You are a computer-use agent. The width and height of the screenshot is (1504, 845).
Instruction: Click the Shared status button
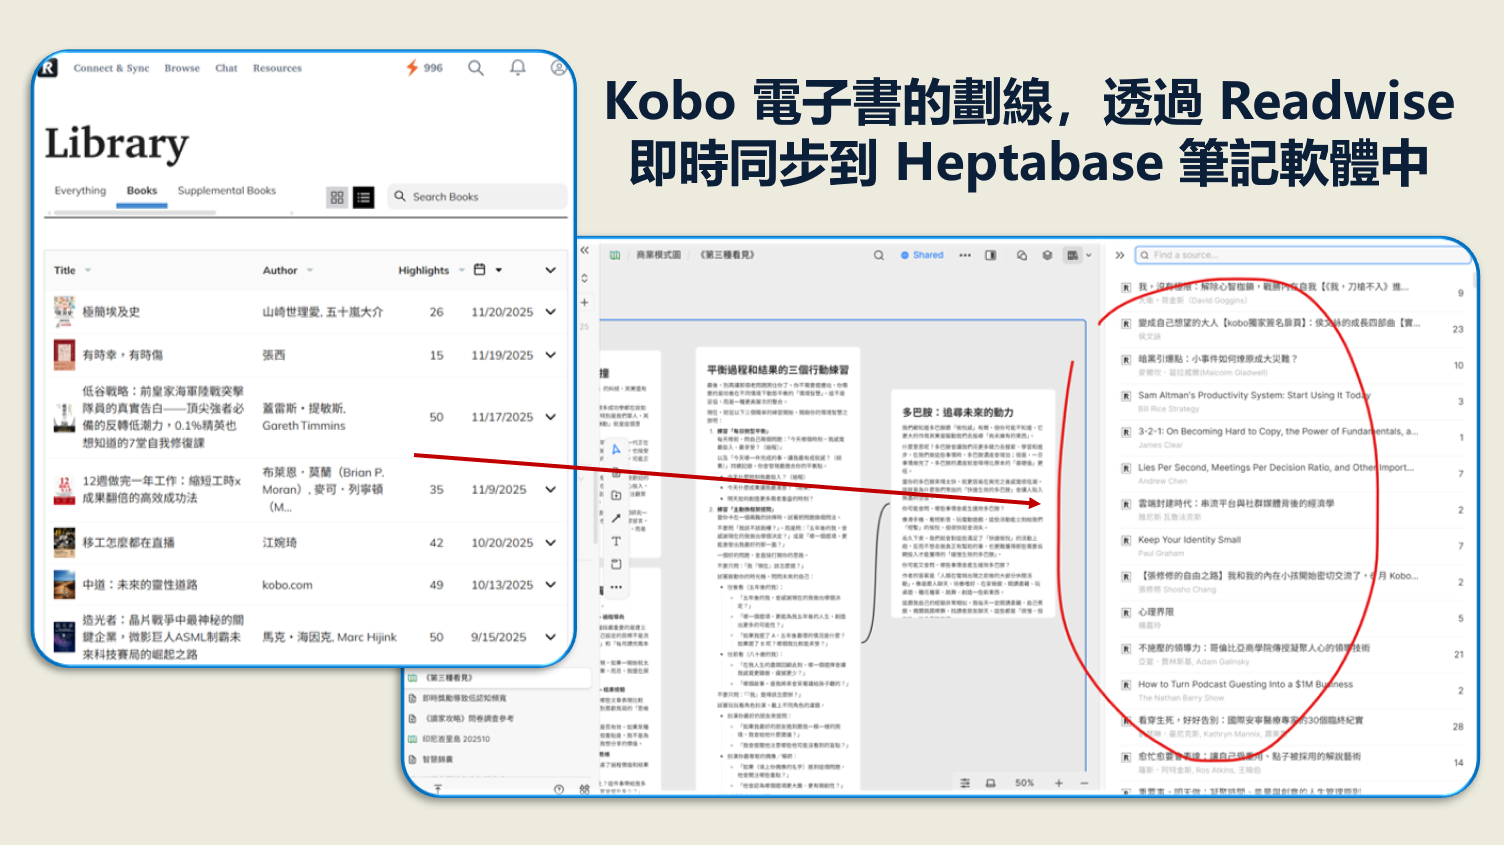coord(922,255)
